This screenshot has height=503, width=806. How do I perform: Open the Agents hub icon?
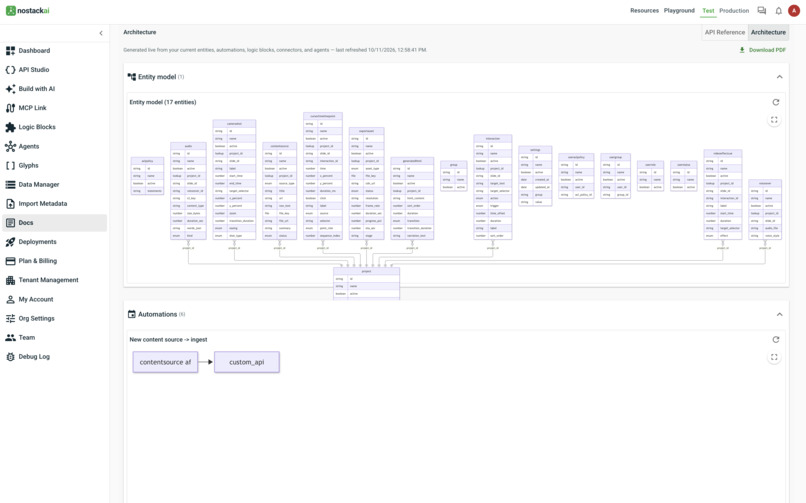(x=10, y=146)
